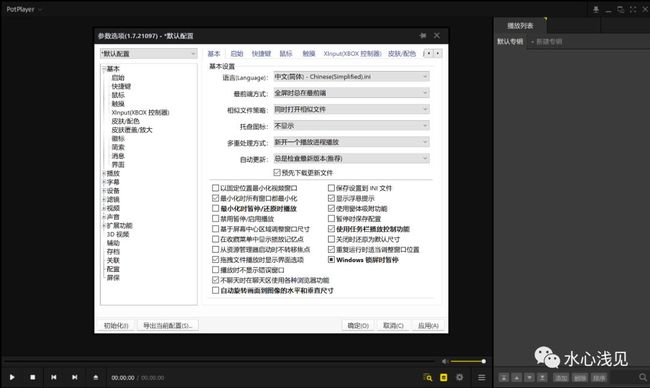This screenshot has width=650, height=388.
Task: Search the playlist with the magnifier icon
Action: (x=643, y=377)
